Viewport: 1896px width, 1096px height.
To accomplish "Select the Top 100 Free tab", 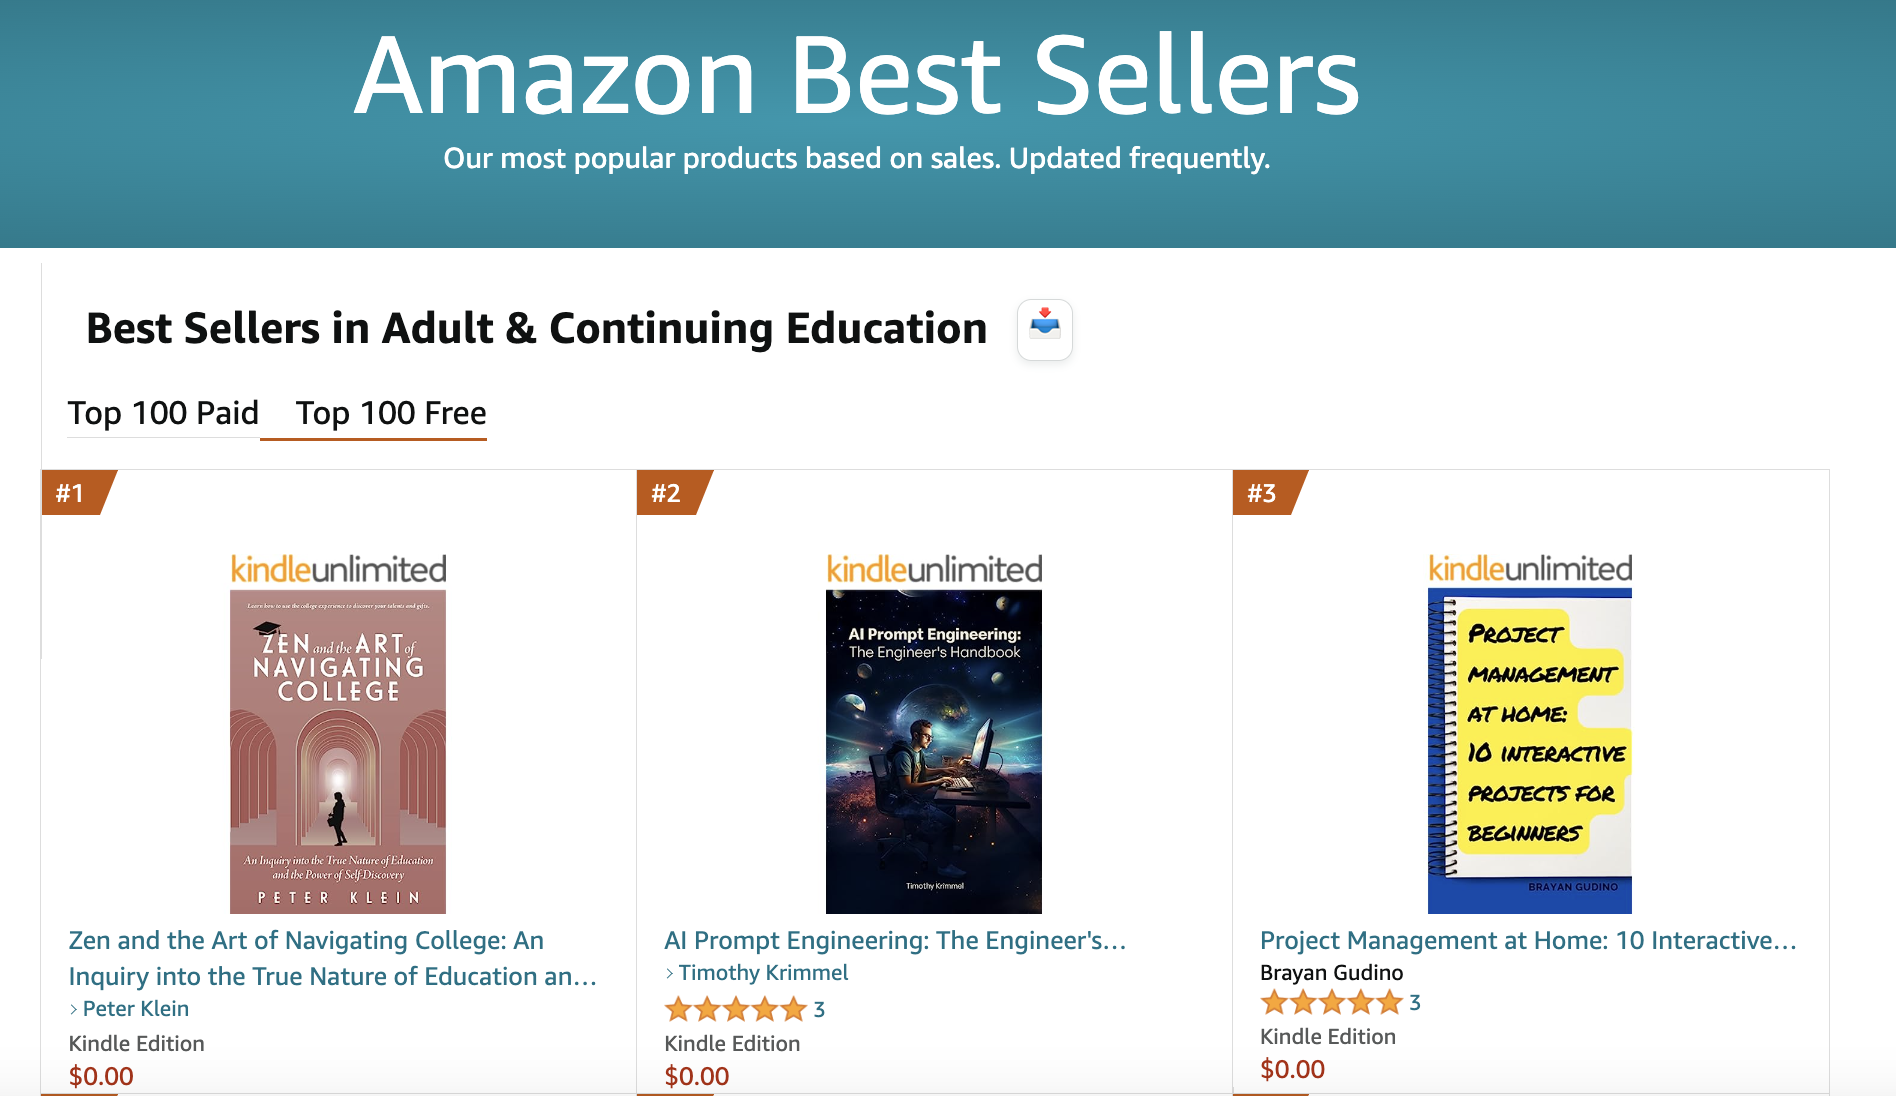I will pos(391,413).
